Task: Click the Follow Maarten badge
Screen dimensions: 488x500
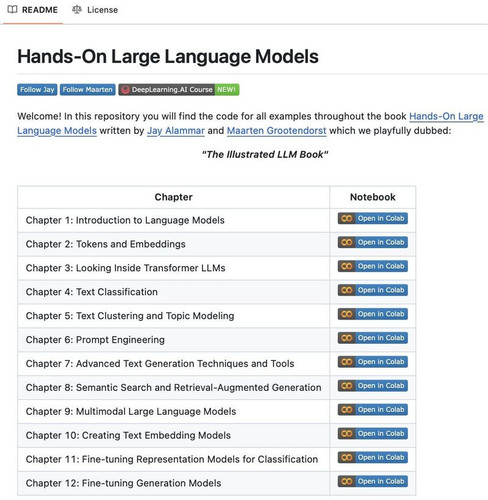Action: coord(88,90)
